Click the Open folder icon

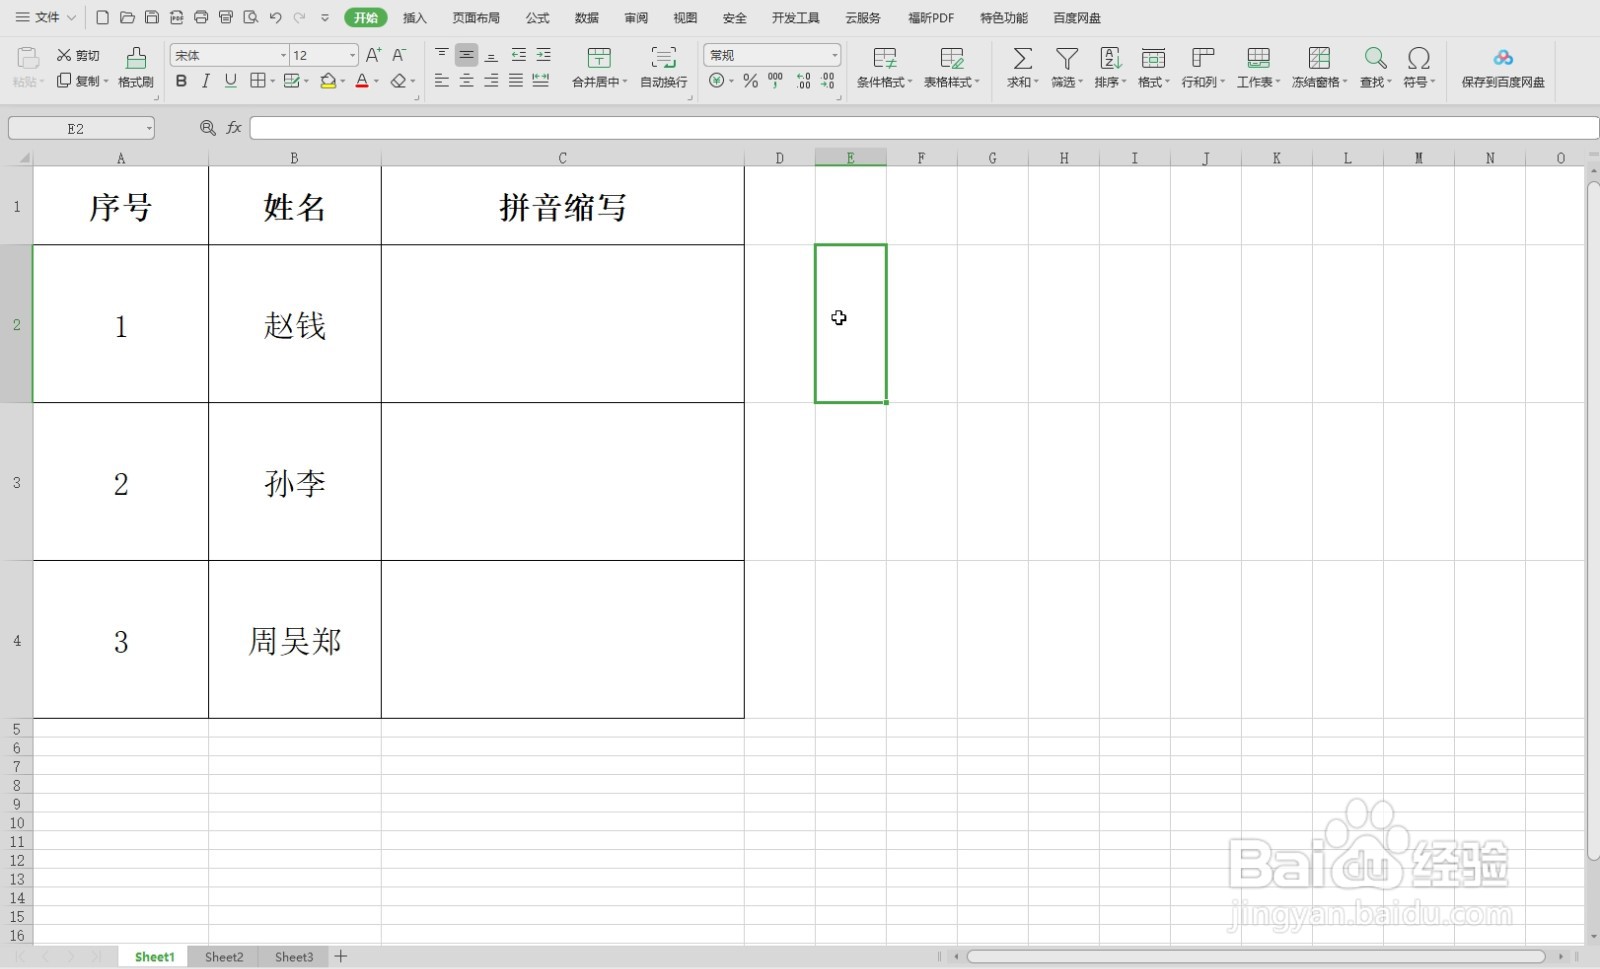pyautogui.click(x=127, y=18)
